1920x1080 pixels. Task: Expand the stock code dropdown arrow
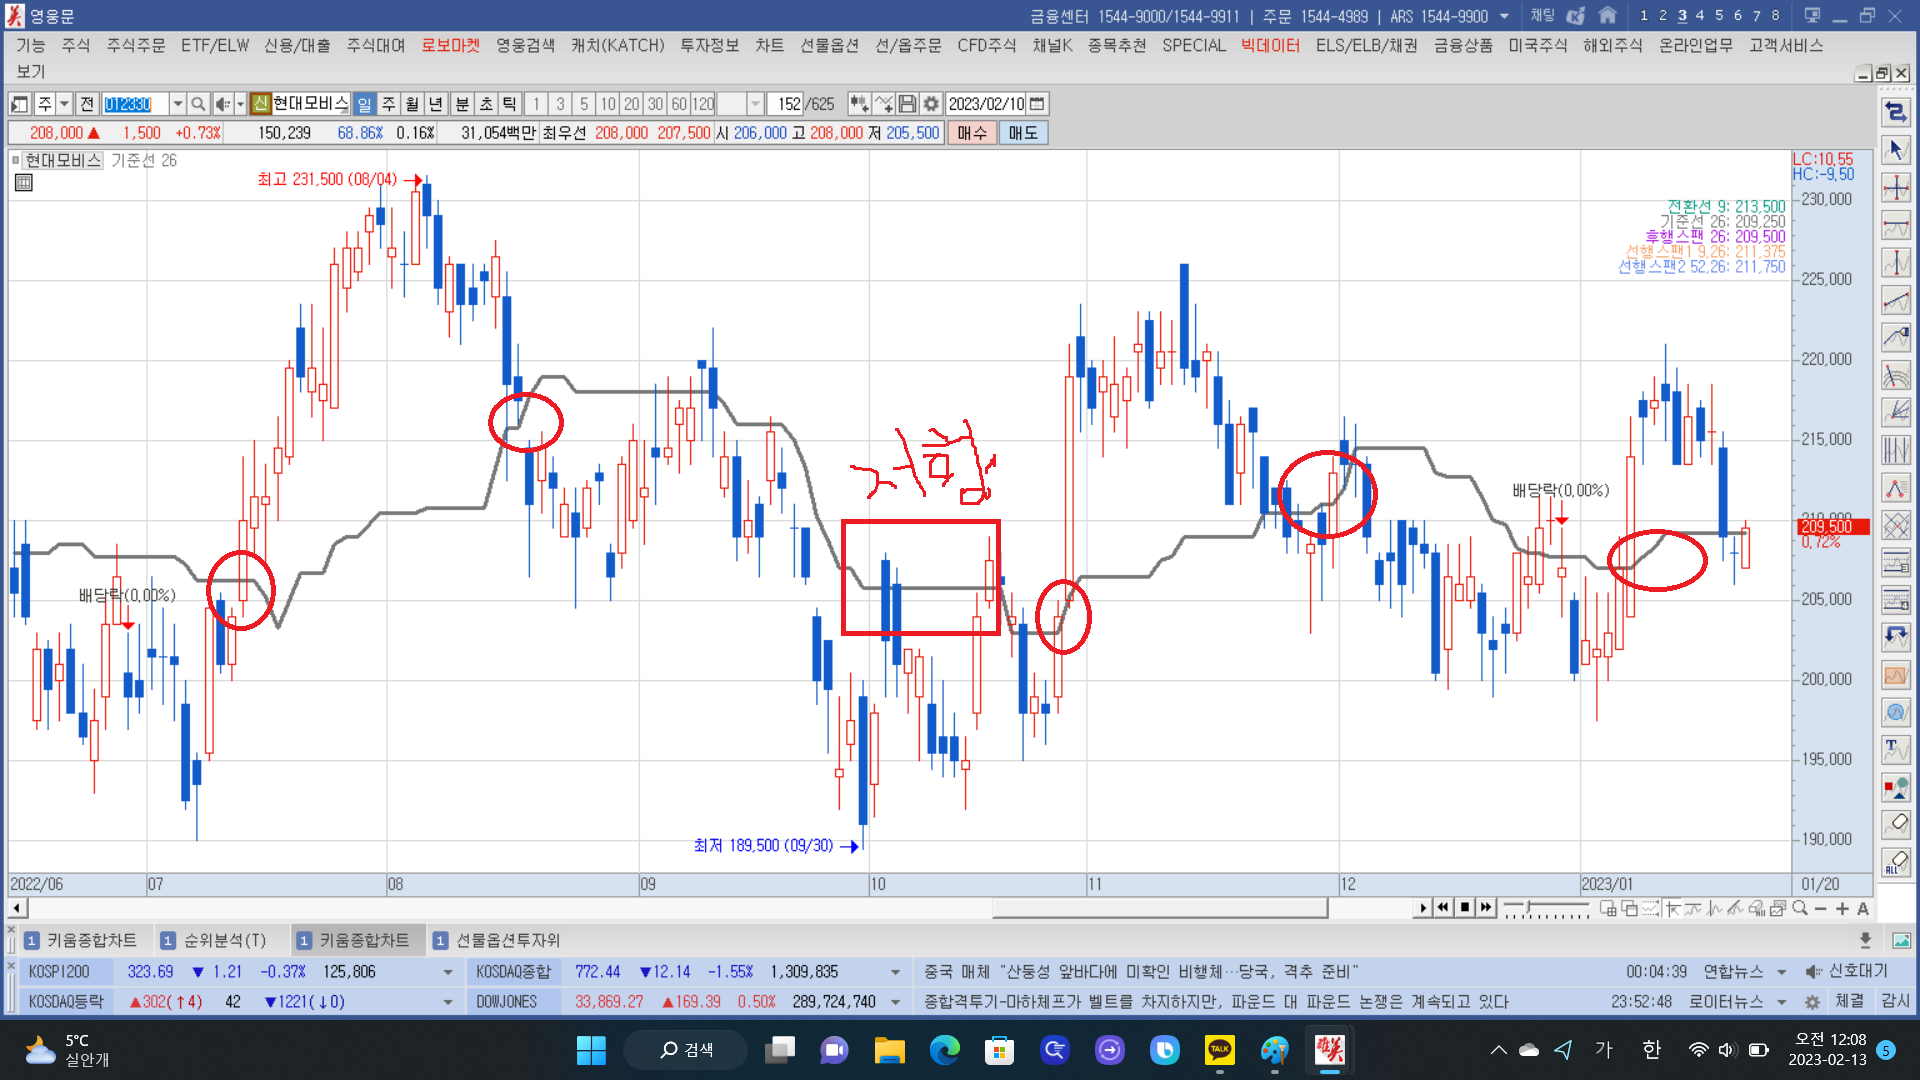177,104
